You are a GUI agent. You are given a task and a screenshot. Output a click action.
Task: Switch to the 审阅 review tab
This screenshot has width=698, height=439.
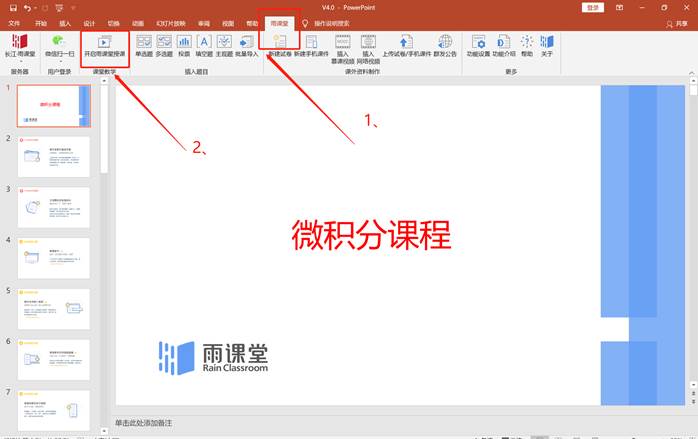pos(204,23)
